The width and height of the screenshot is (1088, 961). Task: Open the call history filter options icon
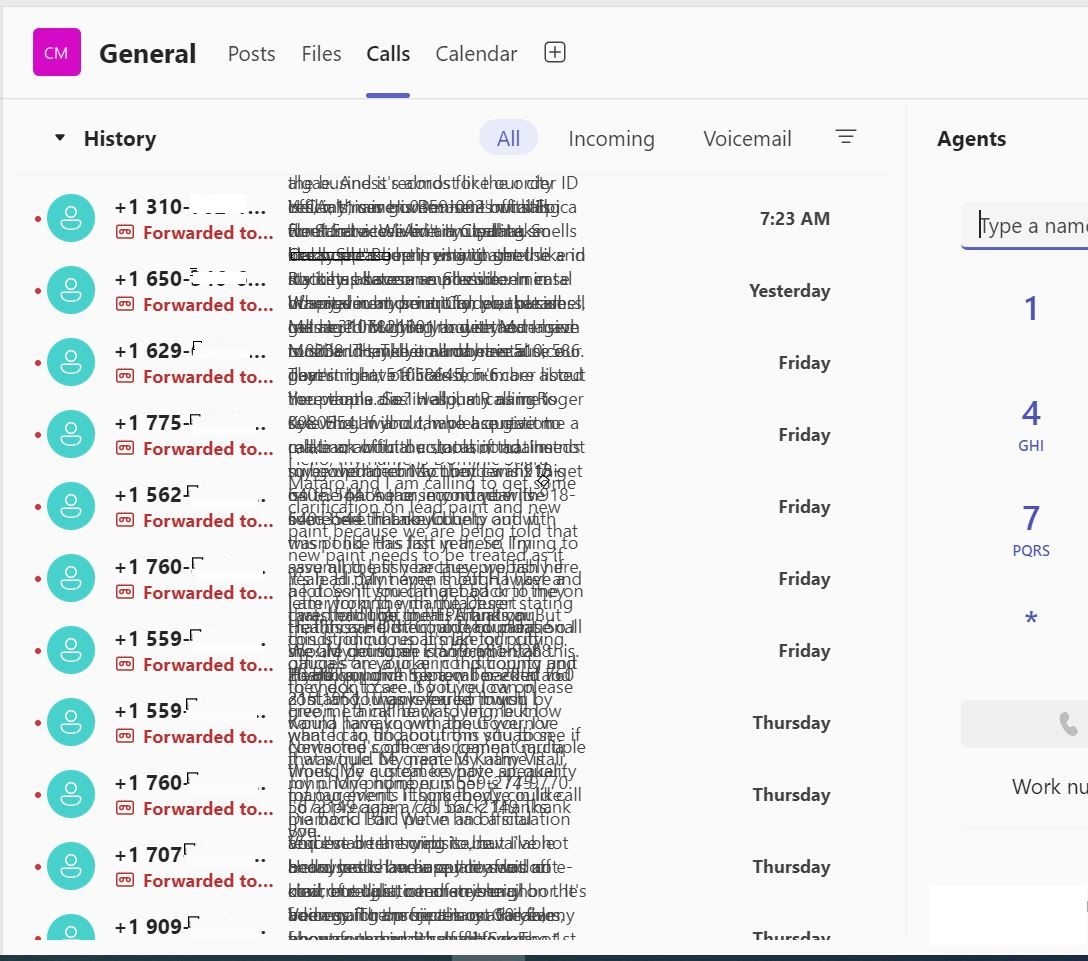[845, 137]
